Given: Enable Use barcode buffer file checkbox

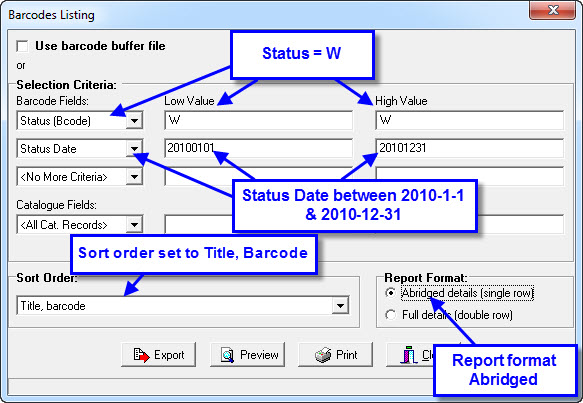Looking at the screenshot, I should [22, 46].
